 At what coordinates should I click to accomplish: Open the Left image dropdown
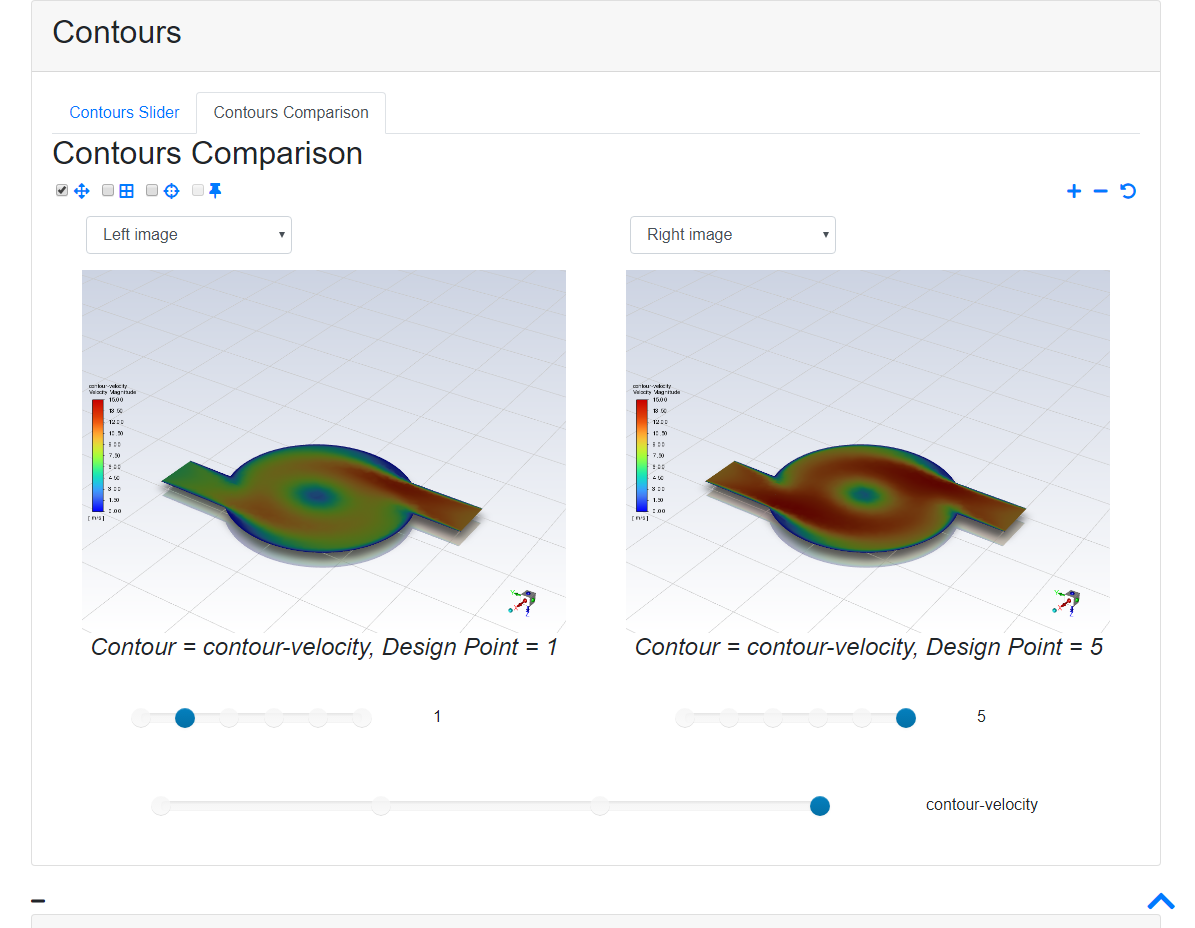tap(188, 234)
